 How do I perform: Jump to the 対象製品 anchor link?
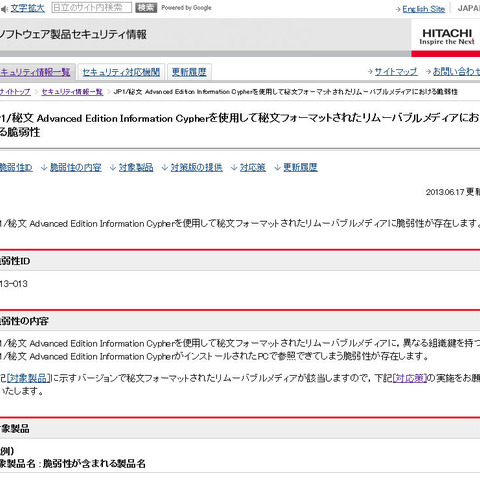[x=136, y=167]
